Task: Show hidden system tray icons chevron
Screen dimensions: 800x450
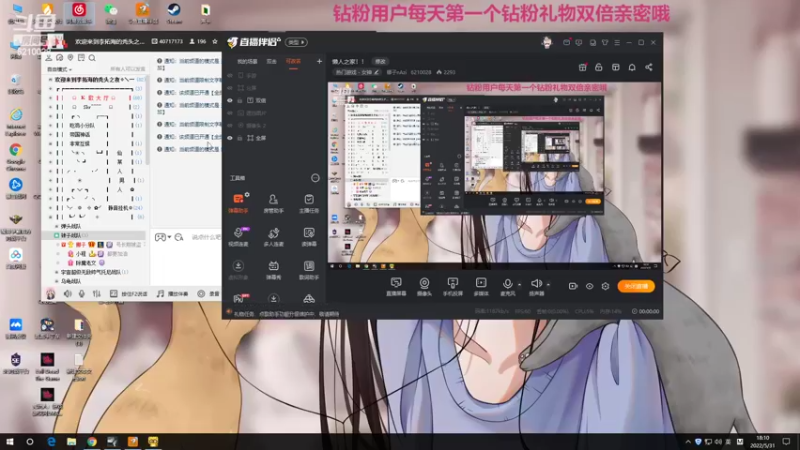Action: pos(687,442)
